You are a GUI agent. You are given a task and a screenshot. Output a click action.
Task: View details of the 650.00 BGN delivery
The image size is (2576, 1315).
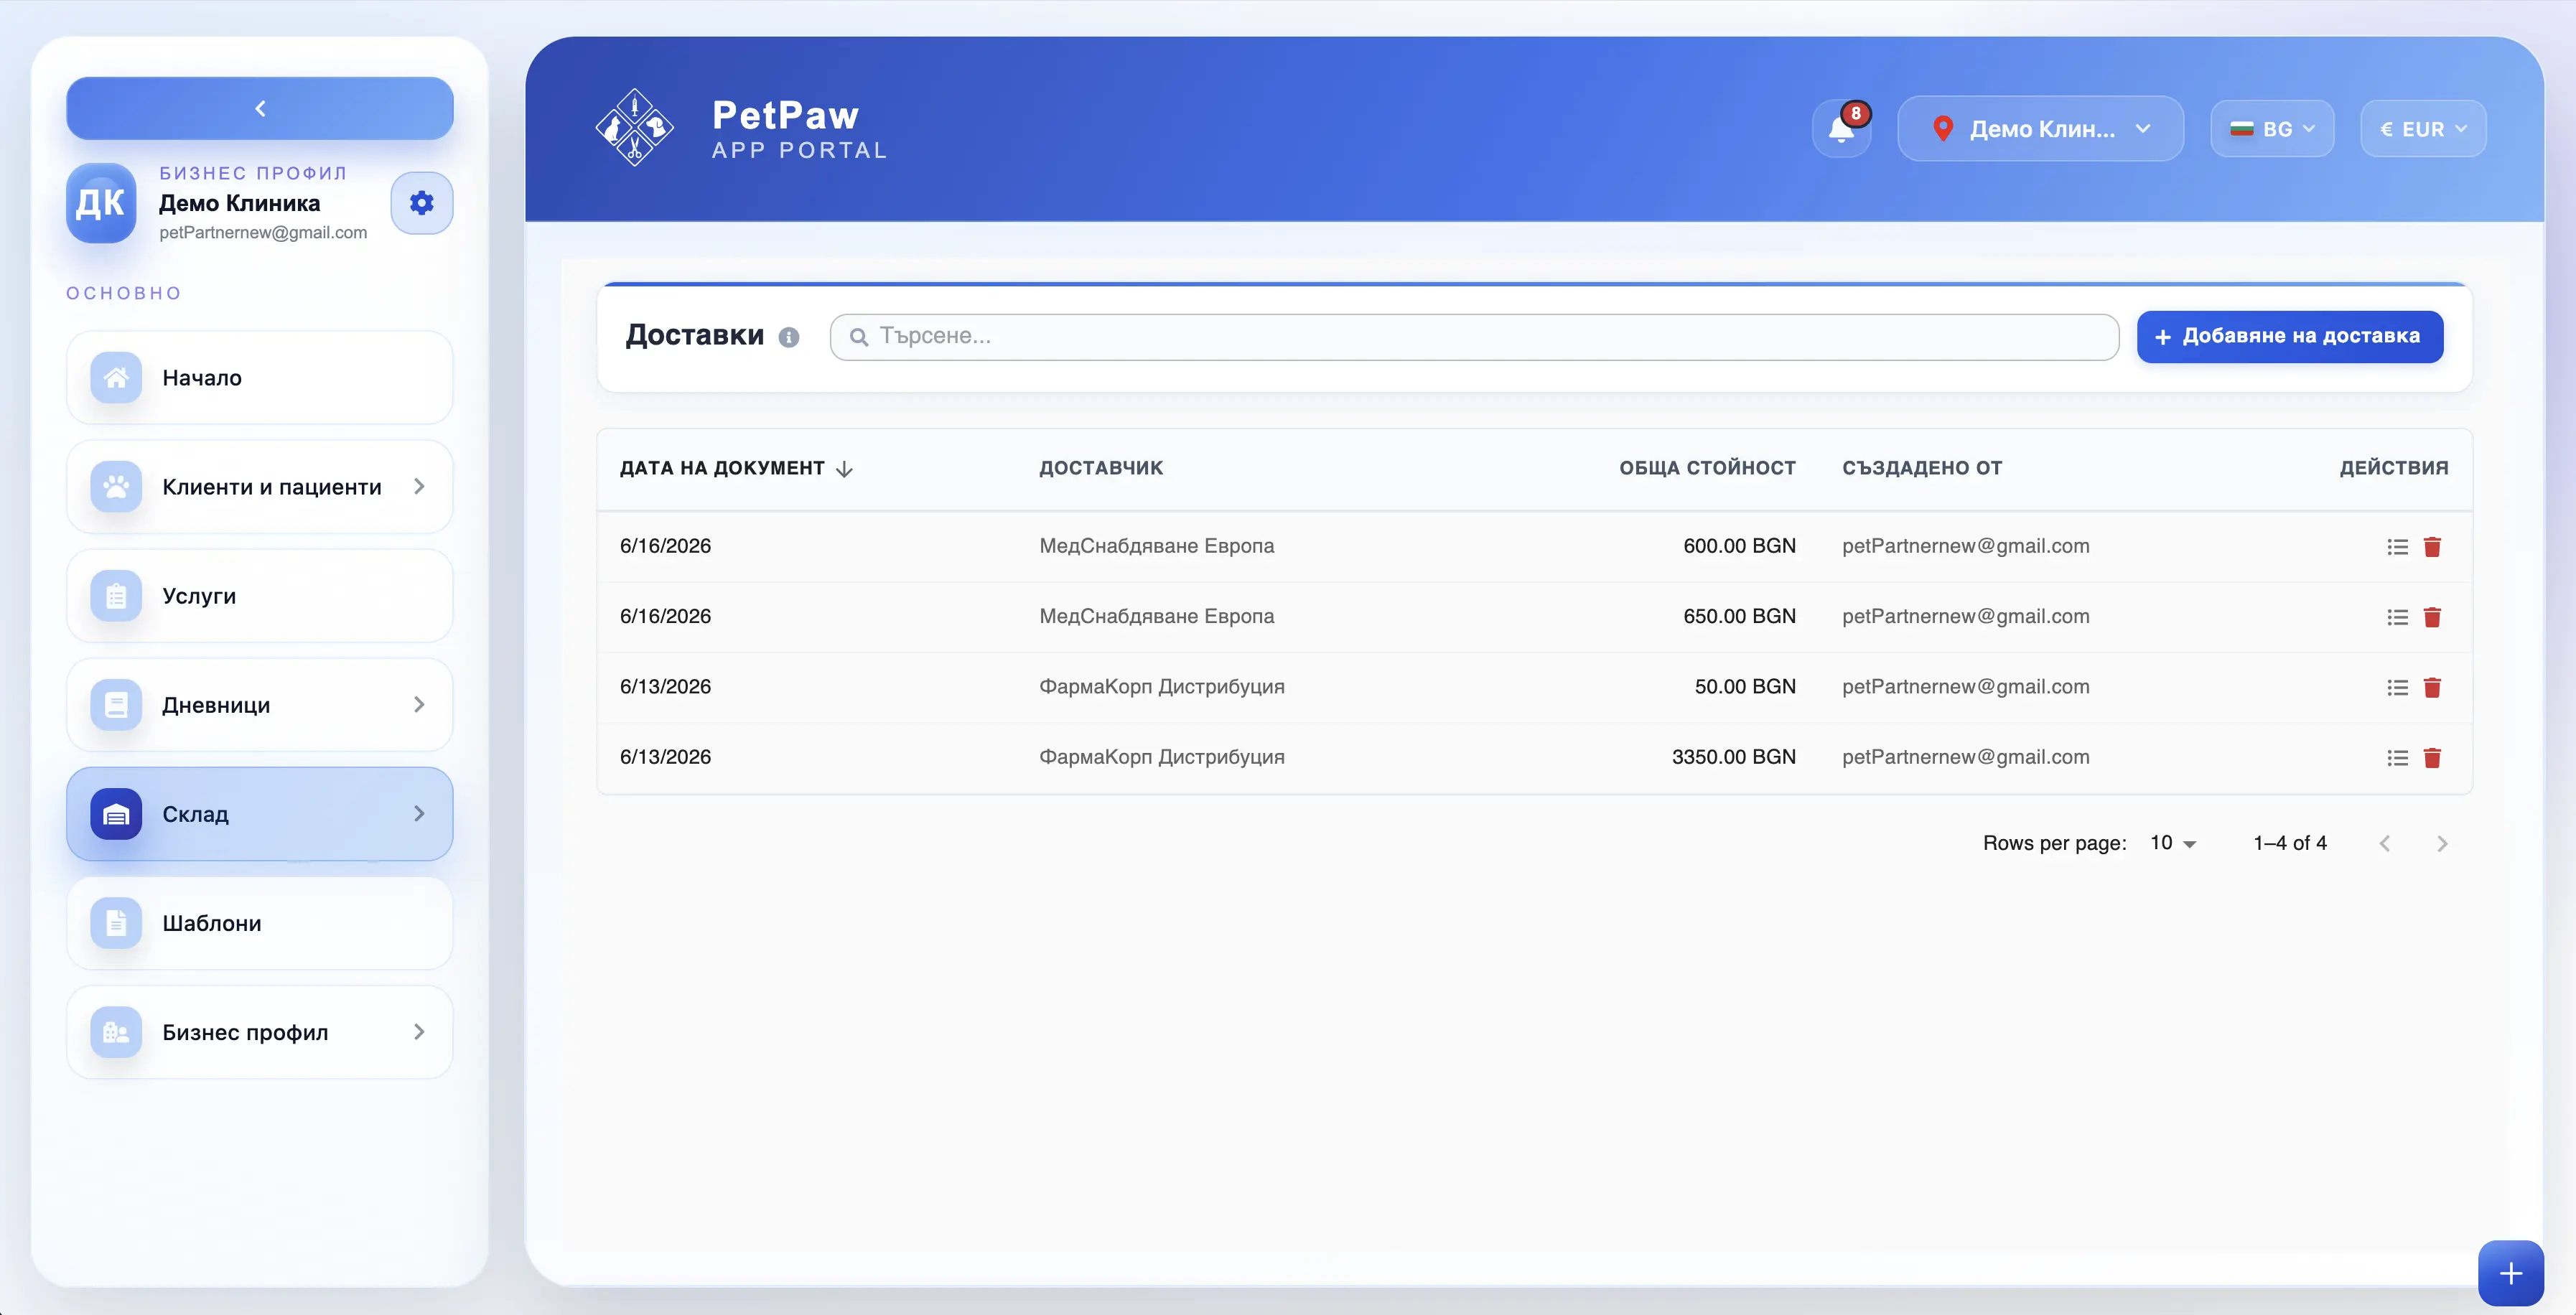click(2397, 617)
